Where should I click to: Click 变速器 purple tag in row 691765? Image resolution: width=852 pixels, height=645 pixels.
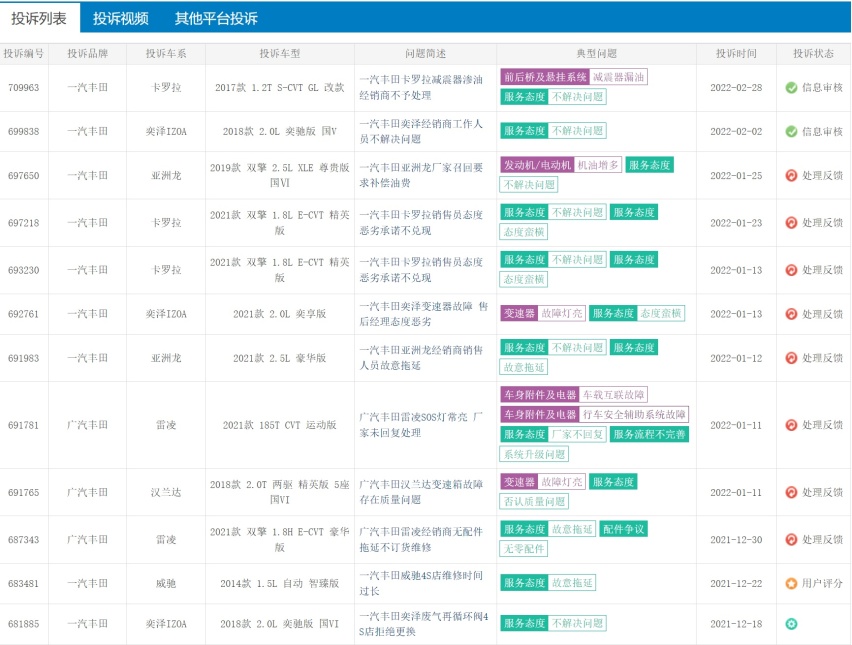519,482
